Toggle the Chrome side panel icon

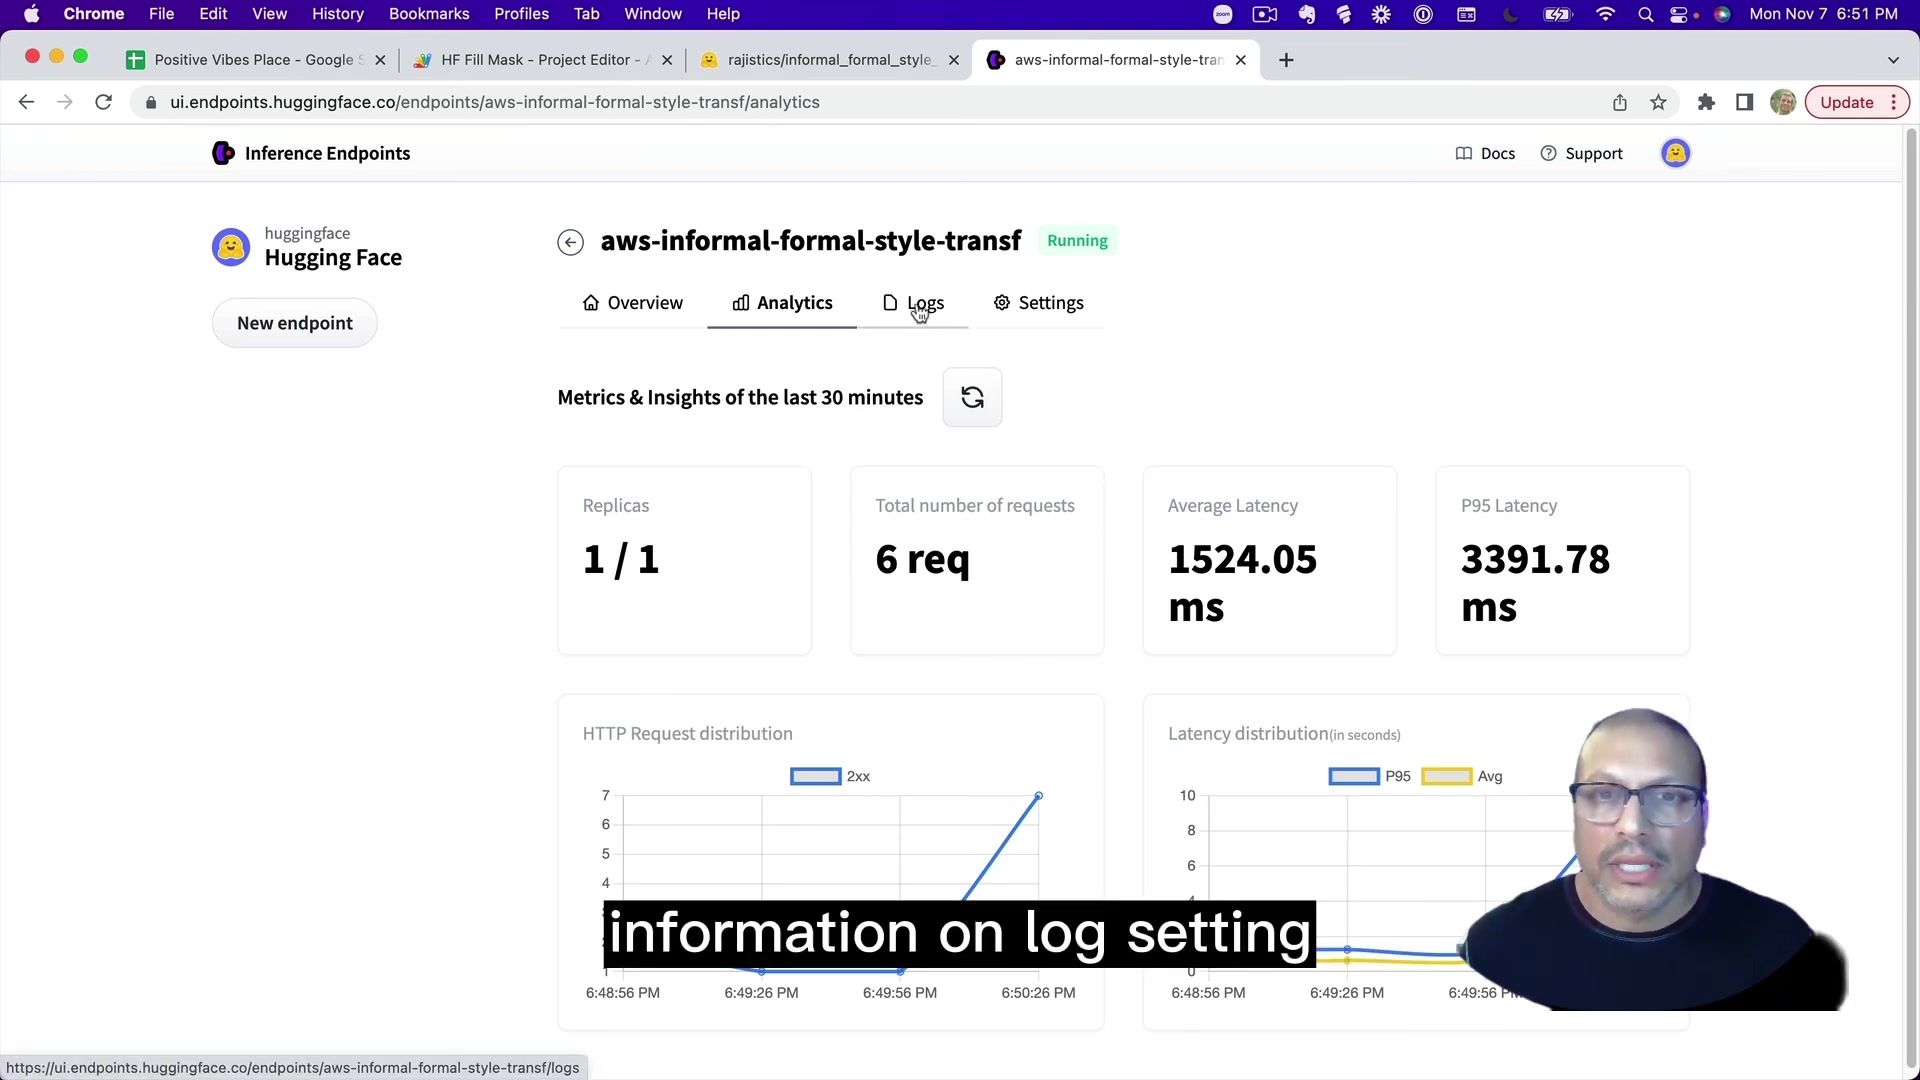tap(1744, 102)
